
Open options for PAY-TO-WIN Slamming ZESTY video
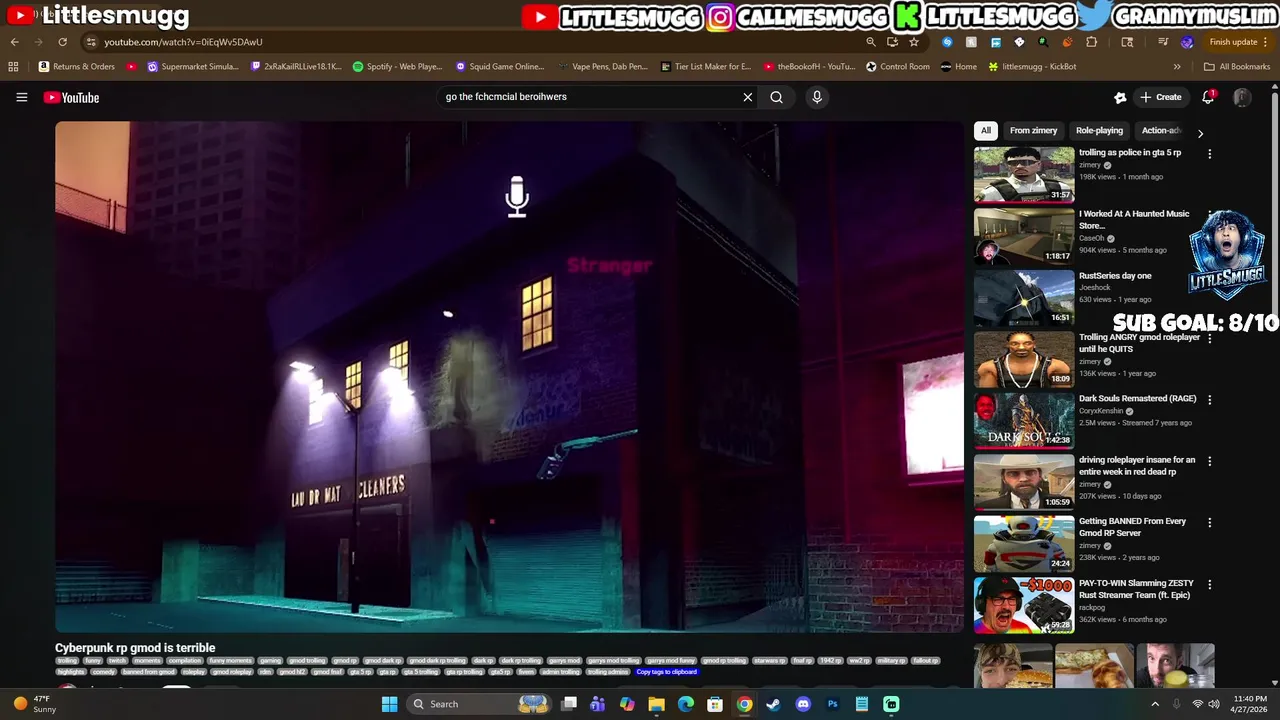click(x=1209, y=584)
